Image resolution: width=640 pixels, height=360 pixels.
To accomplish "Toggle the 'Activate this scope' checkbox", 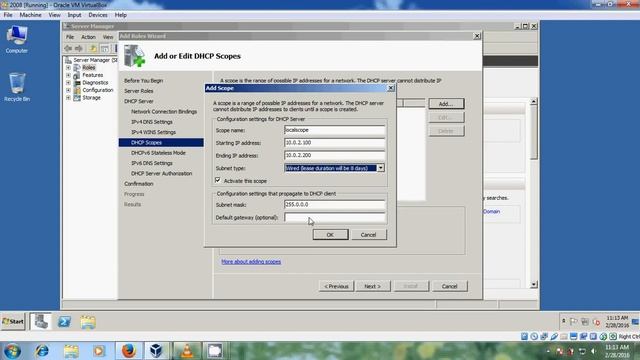I will pos(218,180).
